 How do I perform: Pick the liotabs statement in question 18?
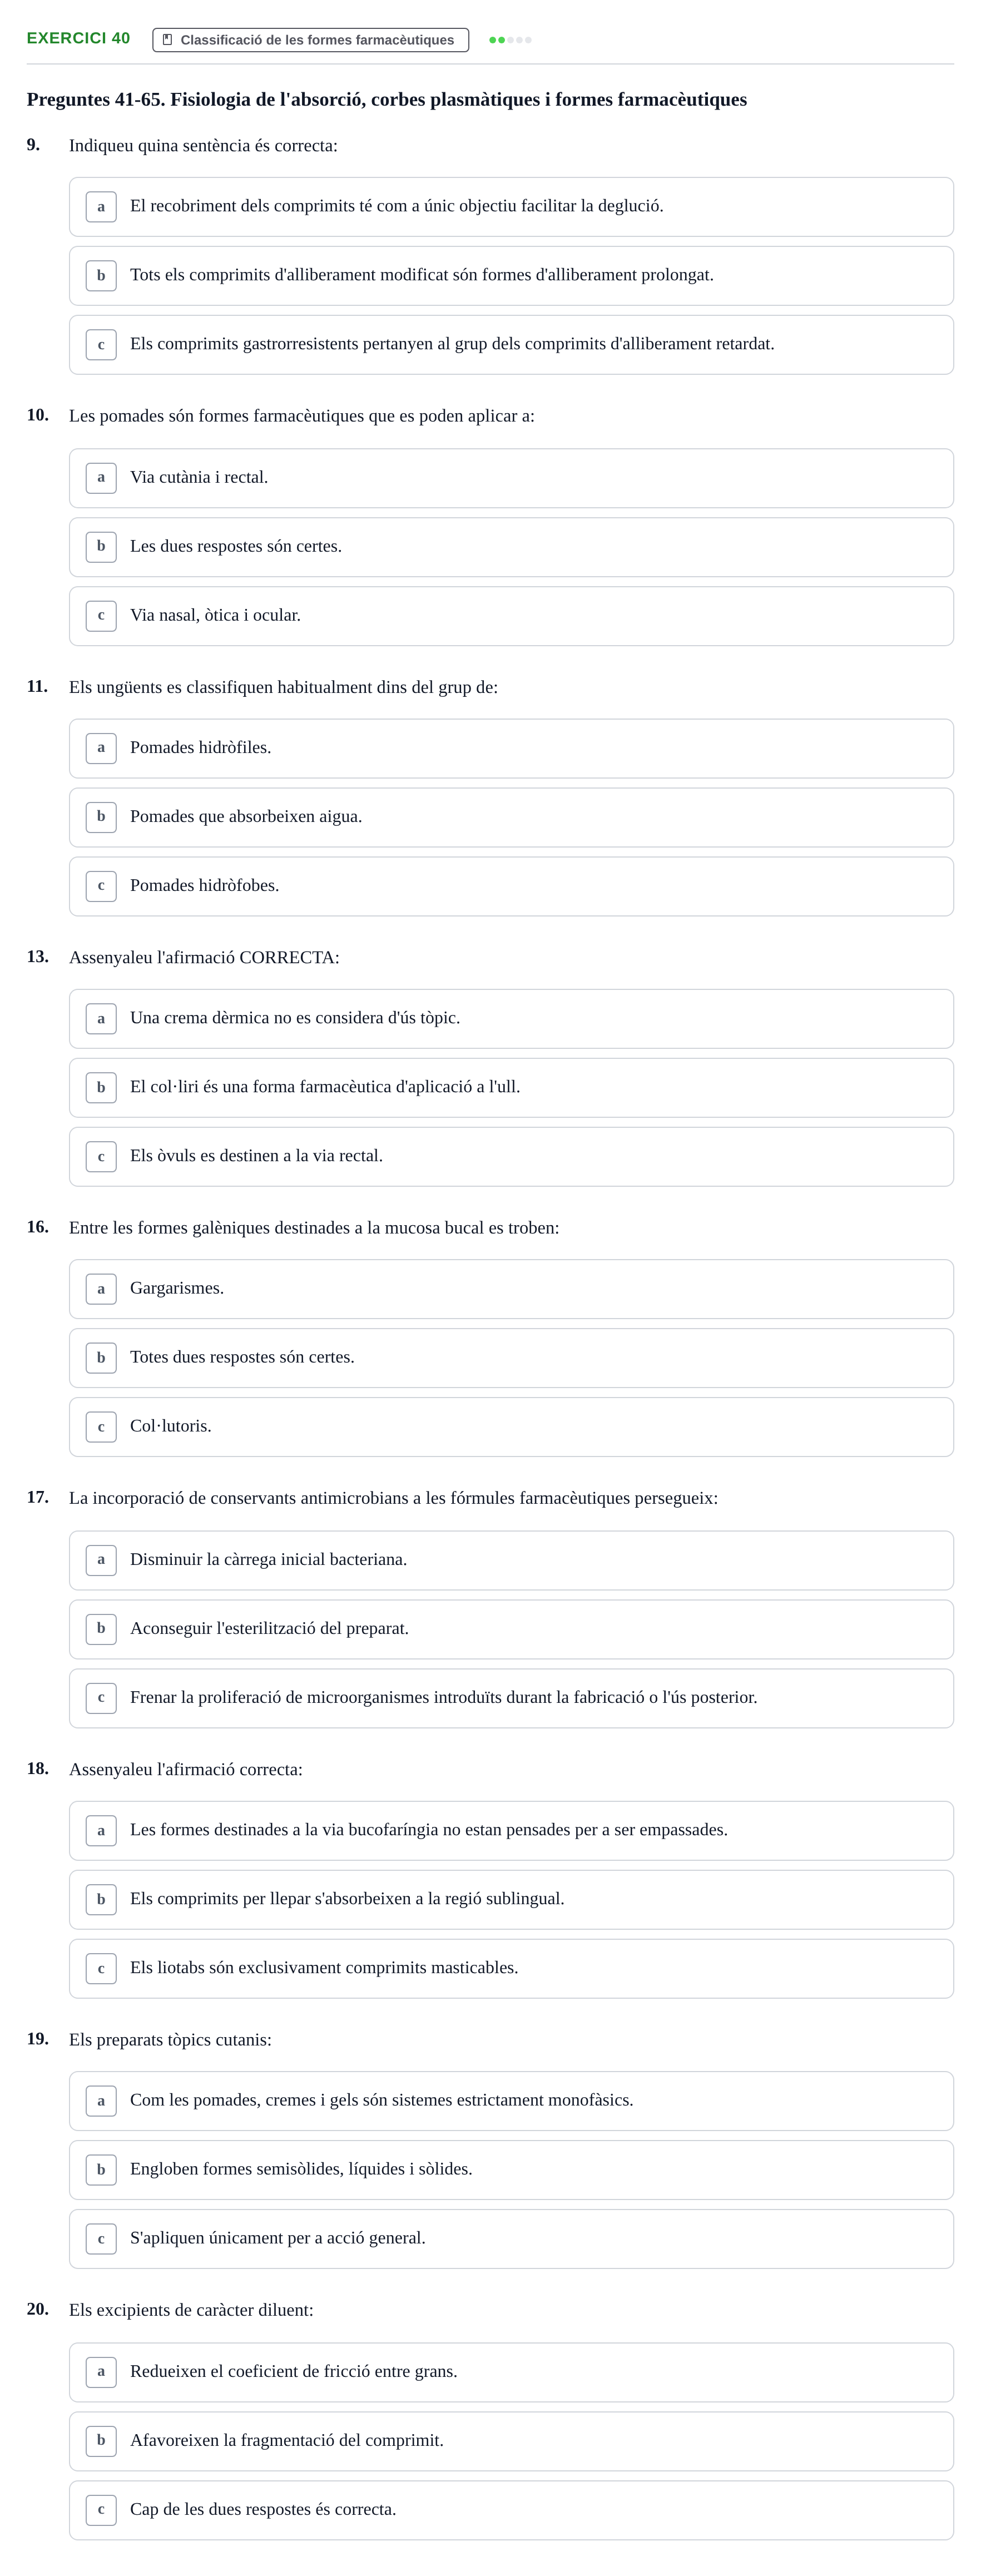click(x=511, y=1968)
